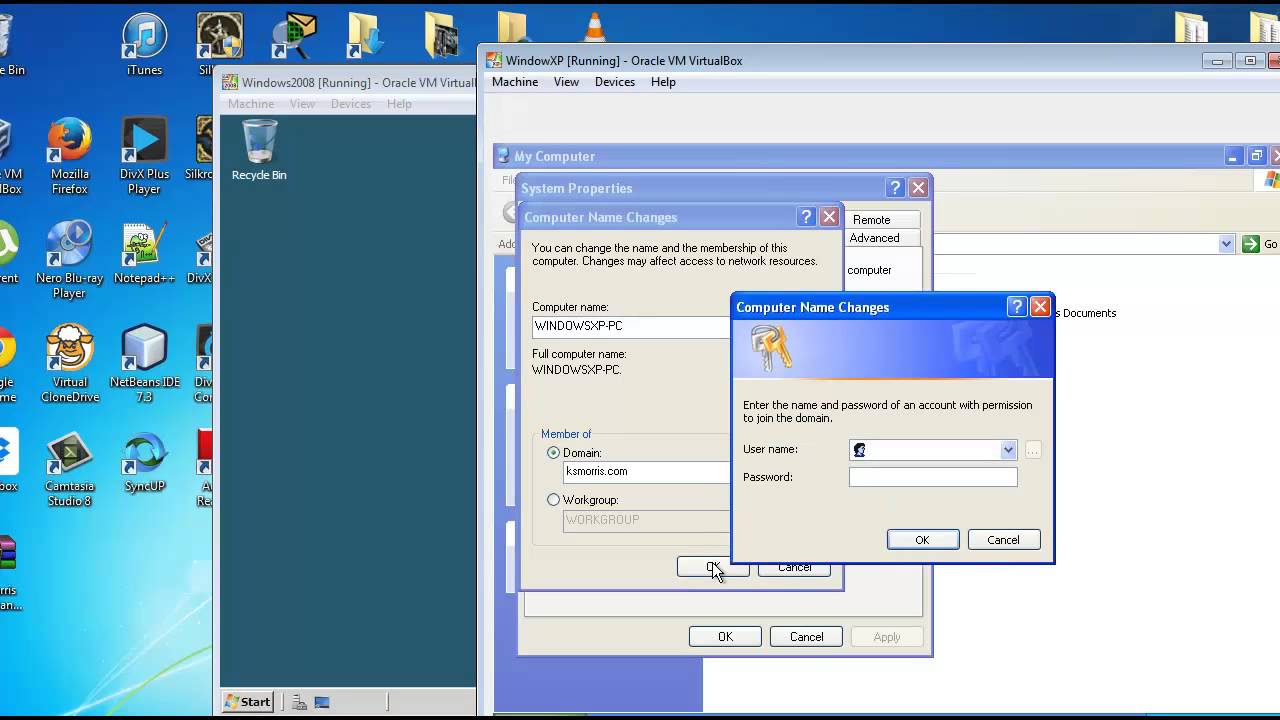Launch the Mozilla Firefox desktop icon
Viewport: 1280px width, 720px height.
(x=69, y=155)
